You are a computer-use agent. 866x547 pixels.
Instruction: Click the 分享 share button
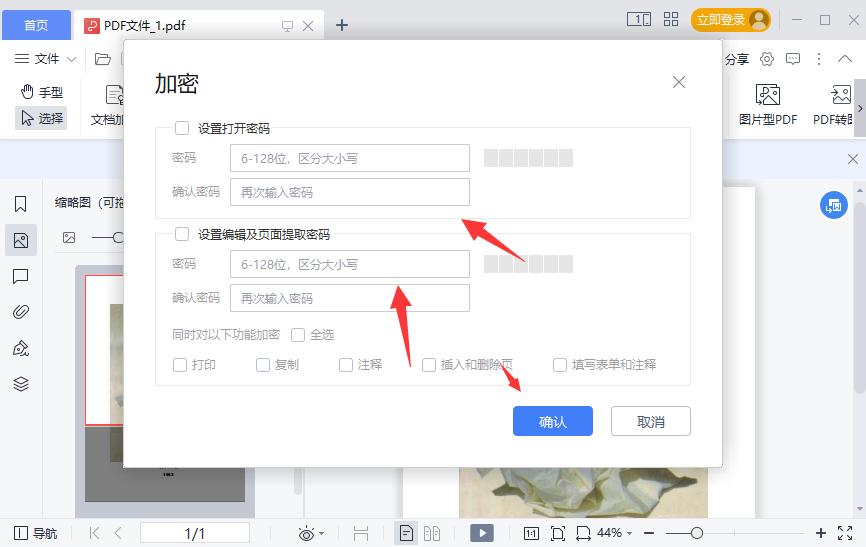coord(736,59)
